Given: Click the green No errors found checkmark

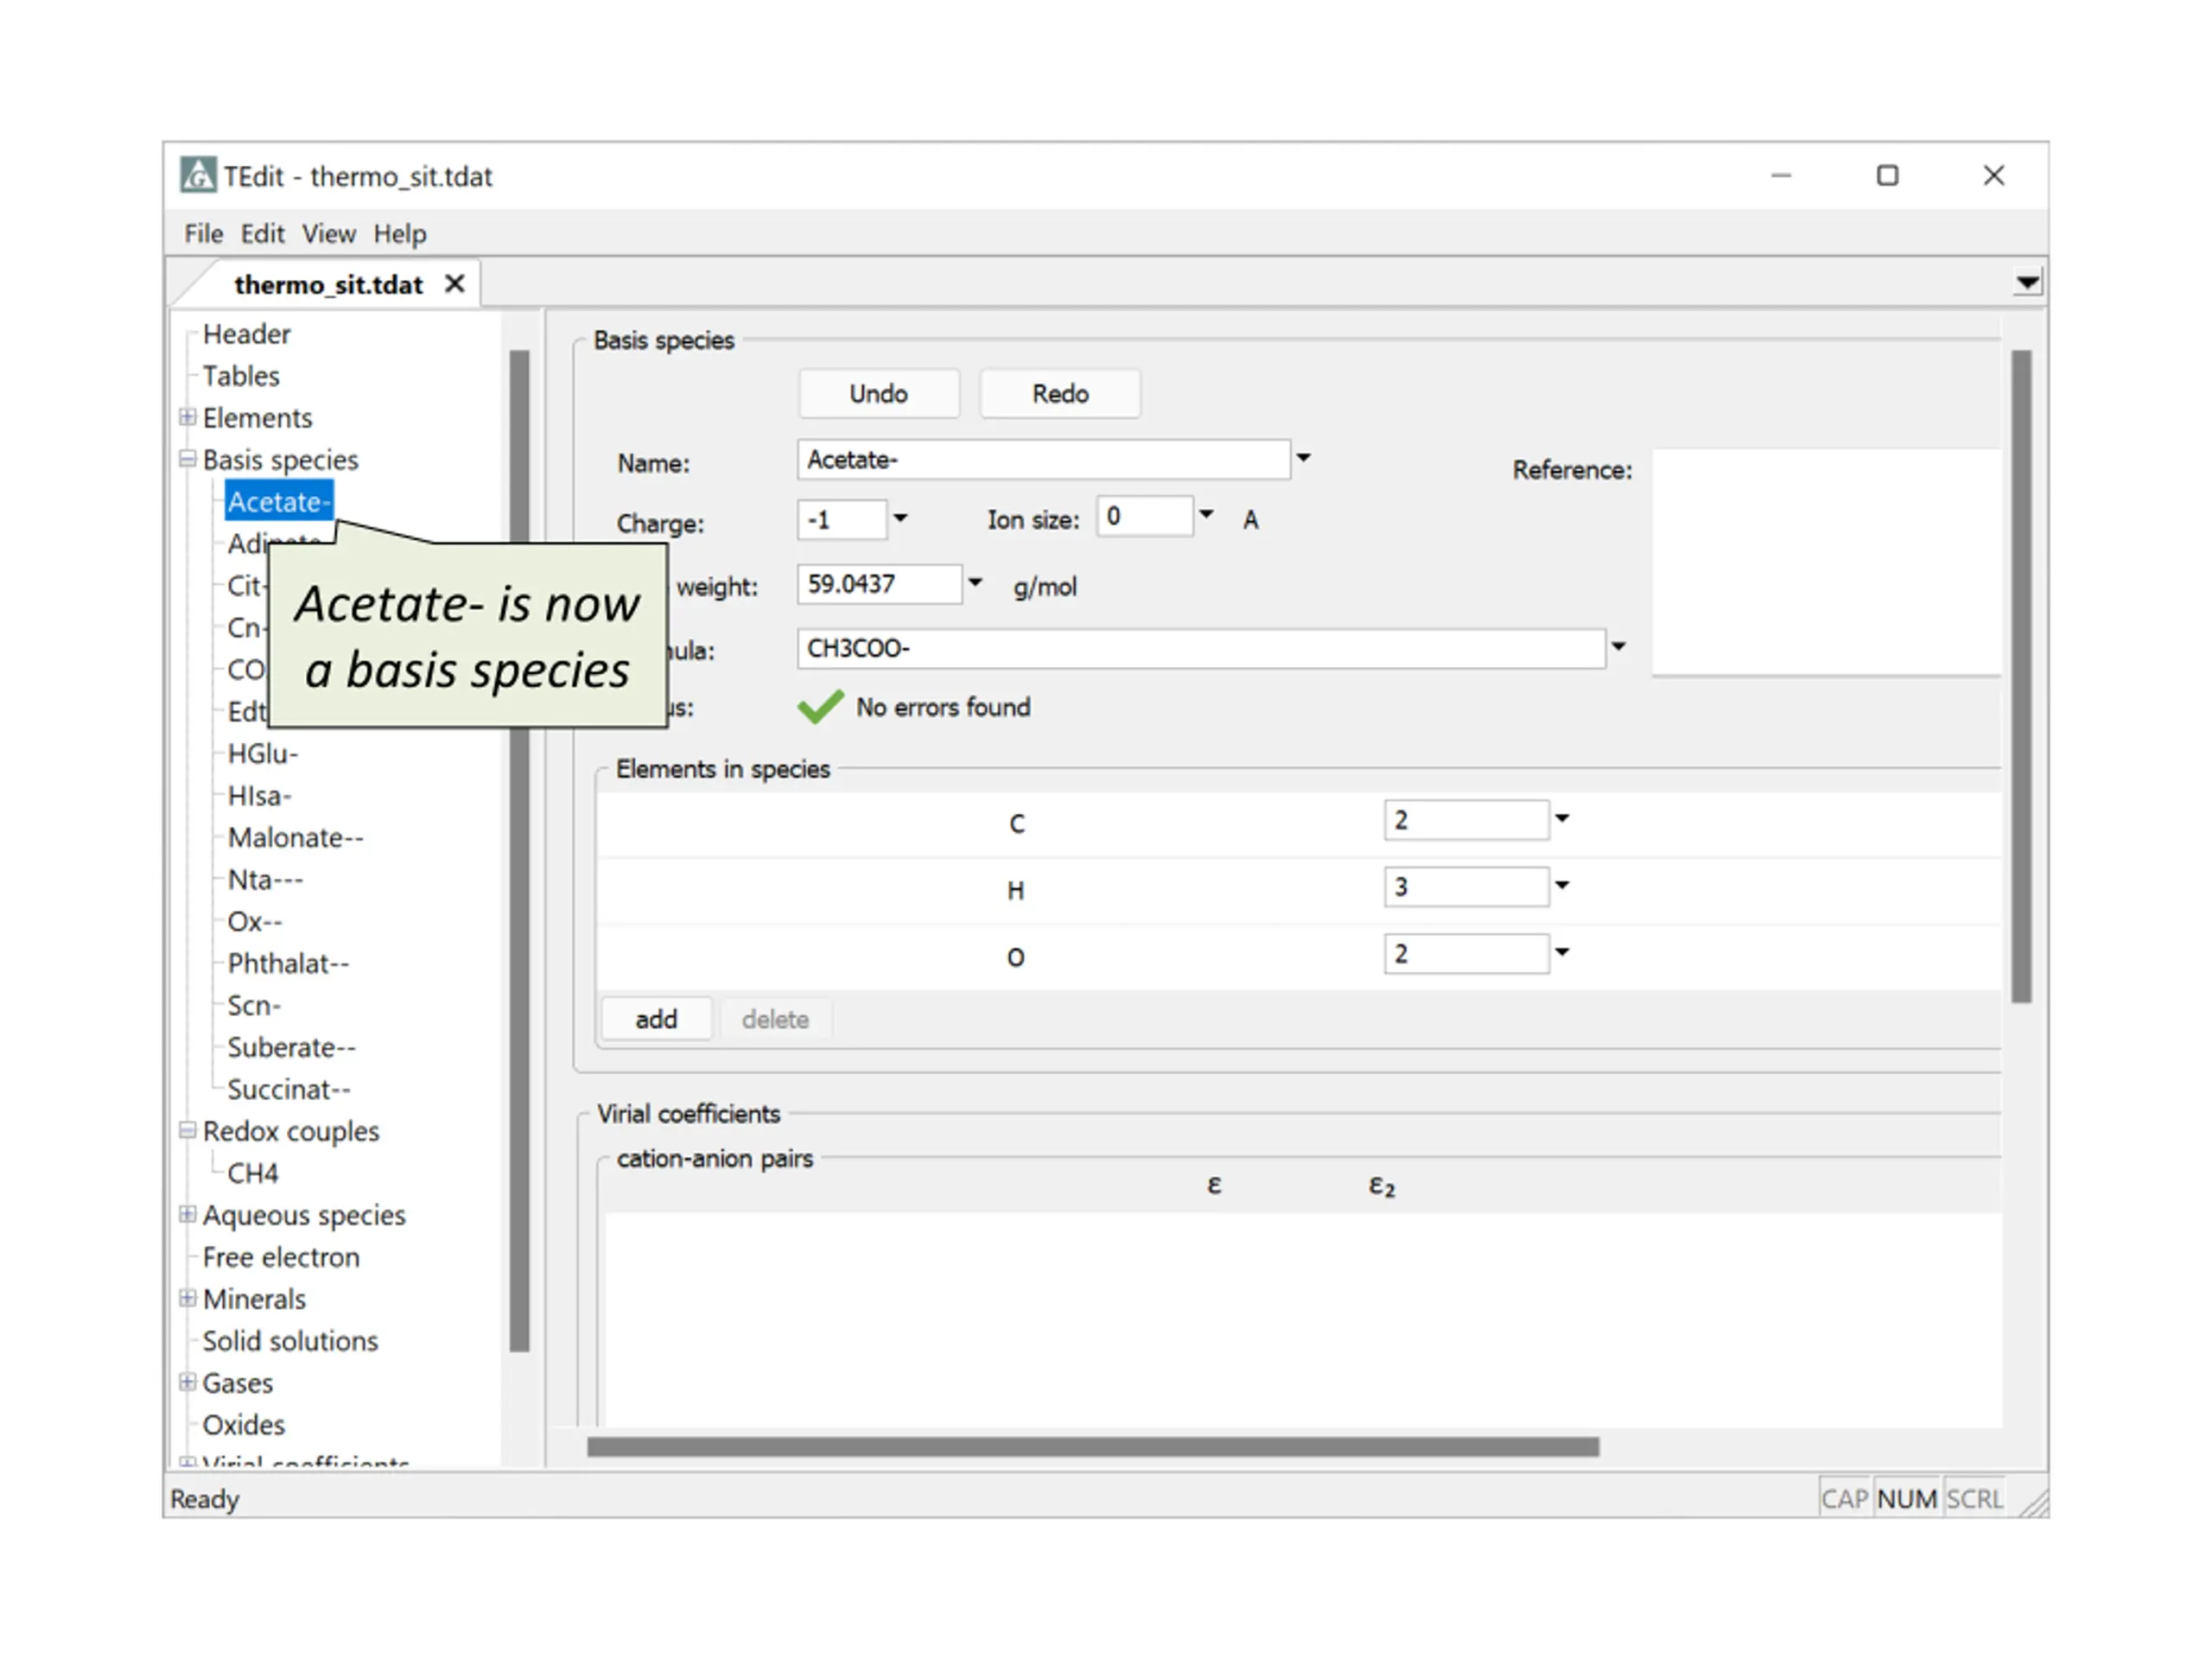Looking at the screenshot, I should [821, 707].
